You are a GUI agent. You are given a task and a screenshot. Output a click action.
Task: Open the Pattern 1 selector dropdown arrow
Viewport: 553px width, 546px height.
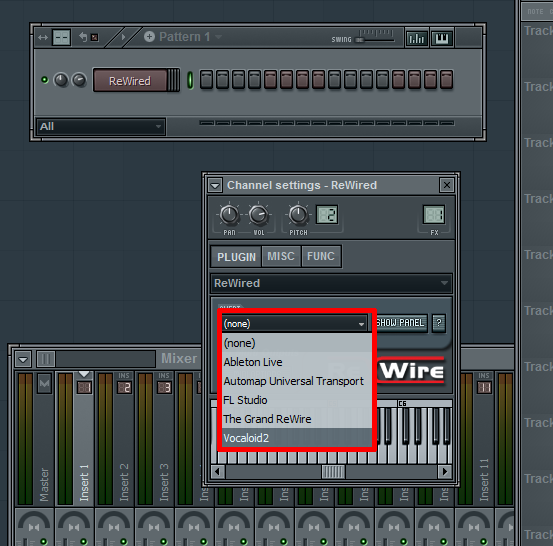pos(219,36)
